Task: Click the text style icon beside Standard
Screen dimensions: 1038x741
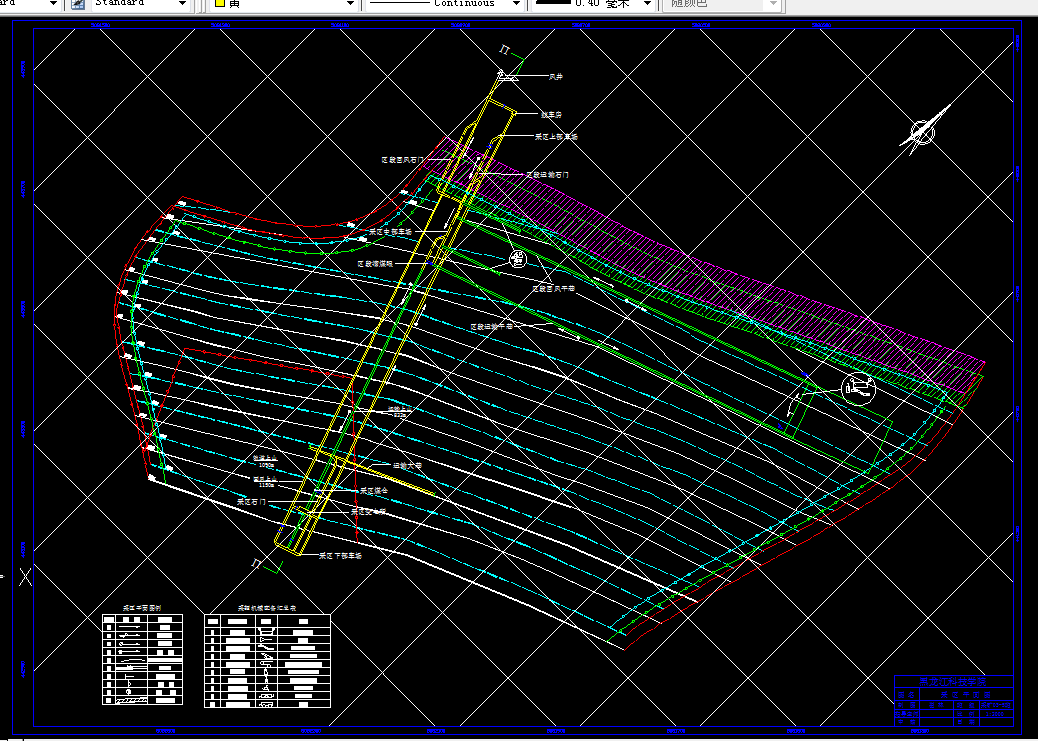Action: [x=77, y=4]
